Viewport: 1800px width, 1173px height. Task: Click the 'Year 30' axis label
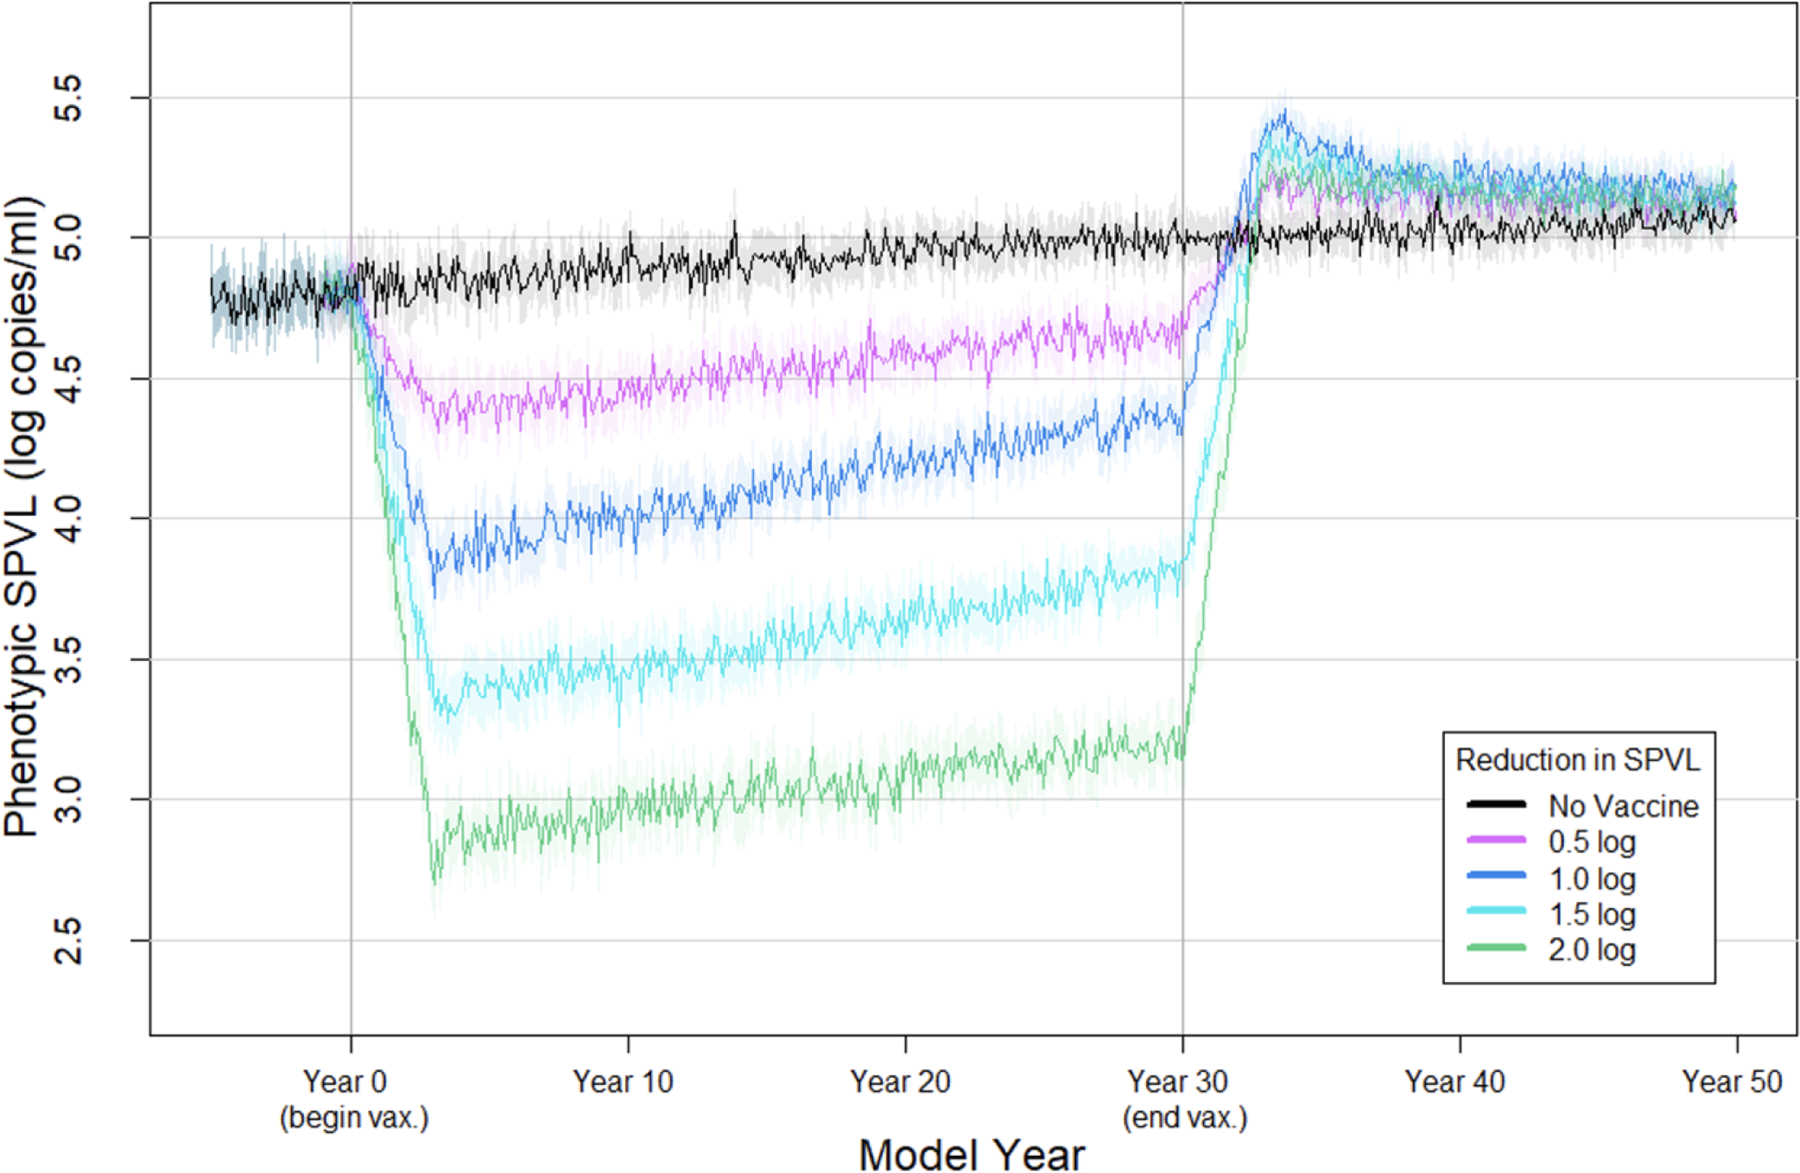pyautogui.click(x=1177, y=1081)
